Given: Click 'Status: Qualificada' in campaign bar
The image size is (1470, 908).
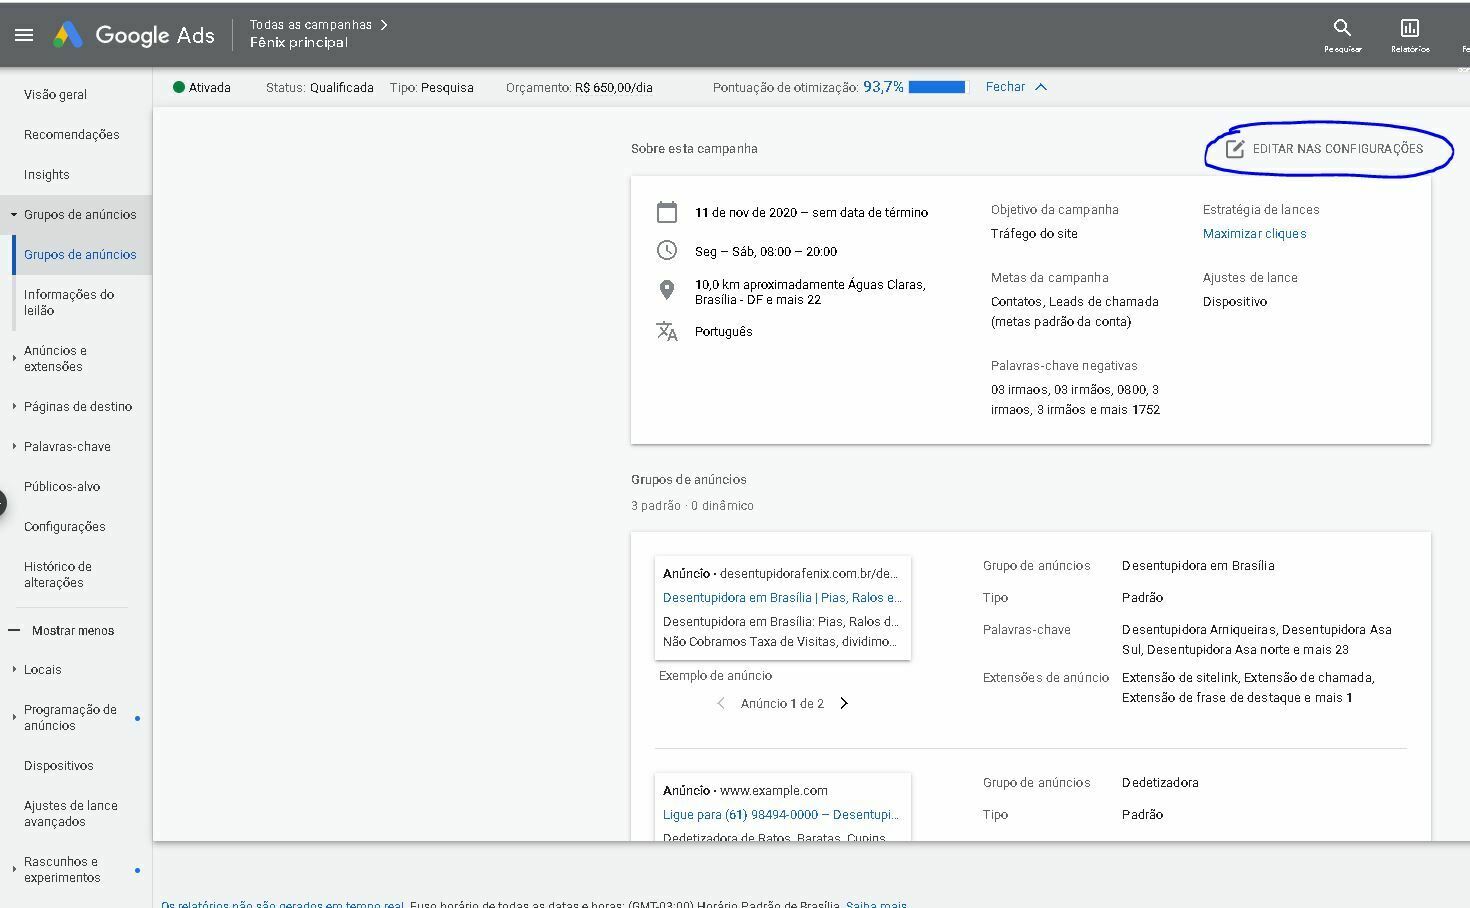Looking at the screenshot, I should [x=320, y=87].
